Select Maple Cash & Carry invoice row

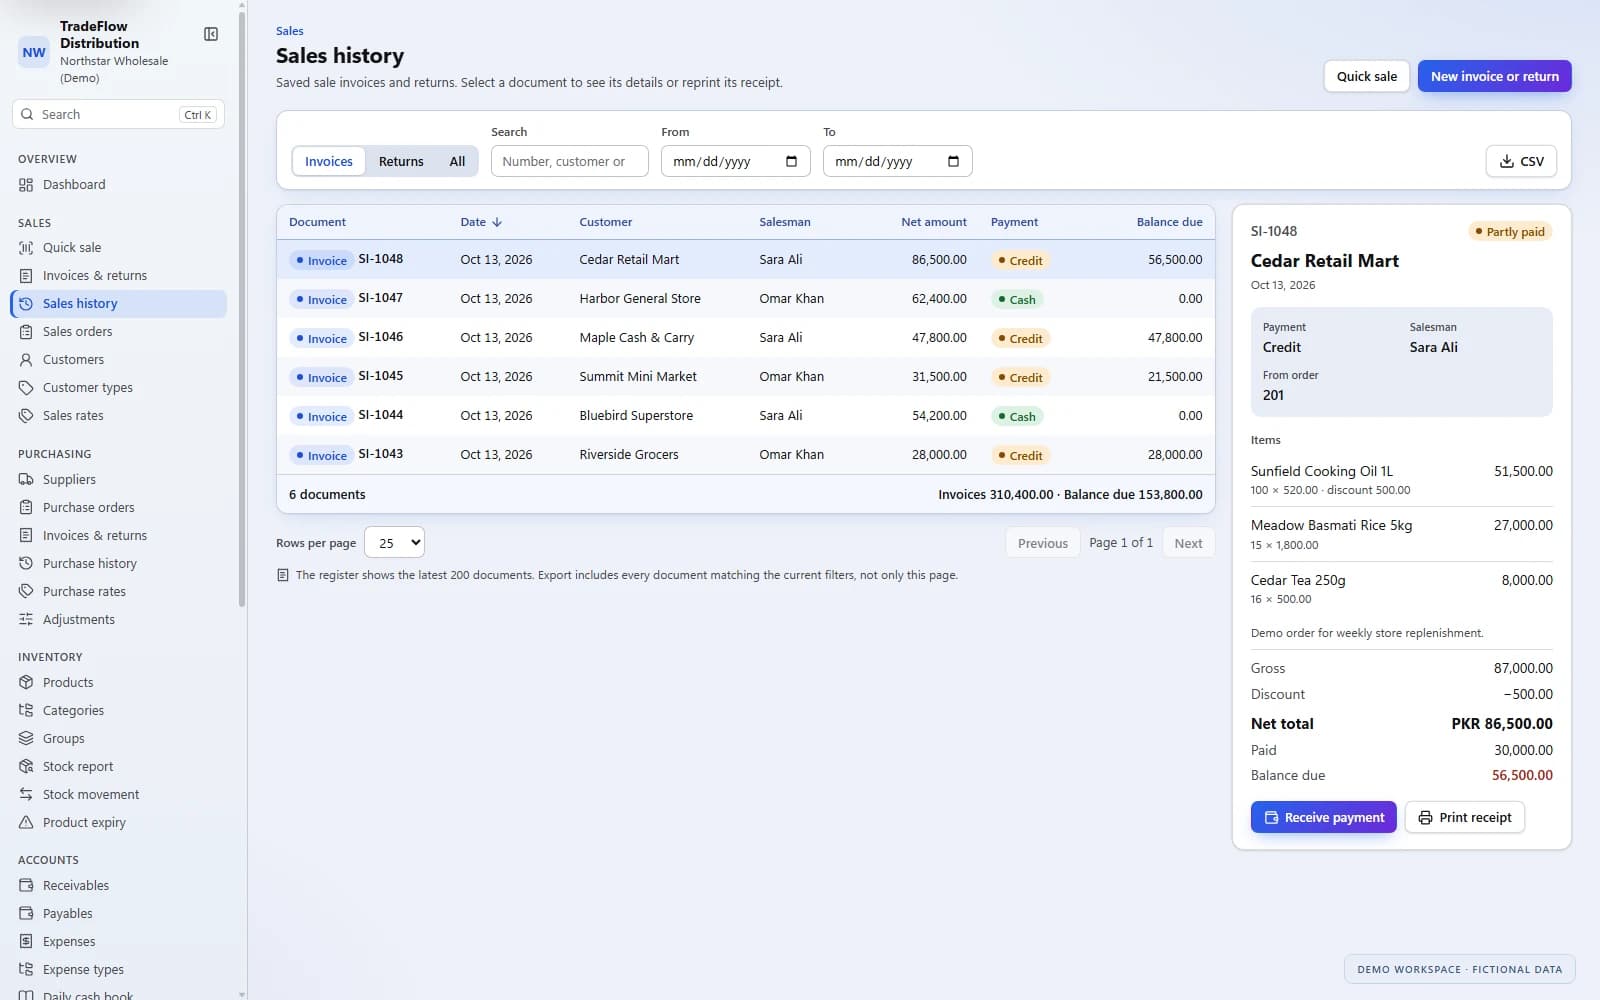(746, 338)
